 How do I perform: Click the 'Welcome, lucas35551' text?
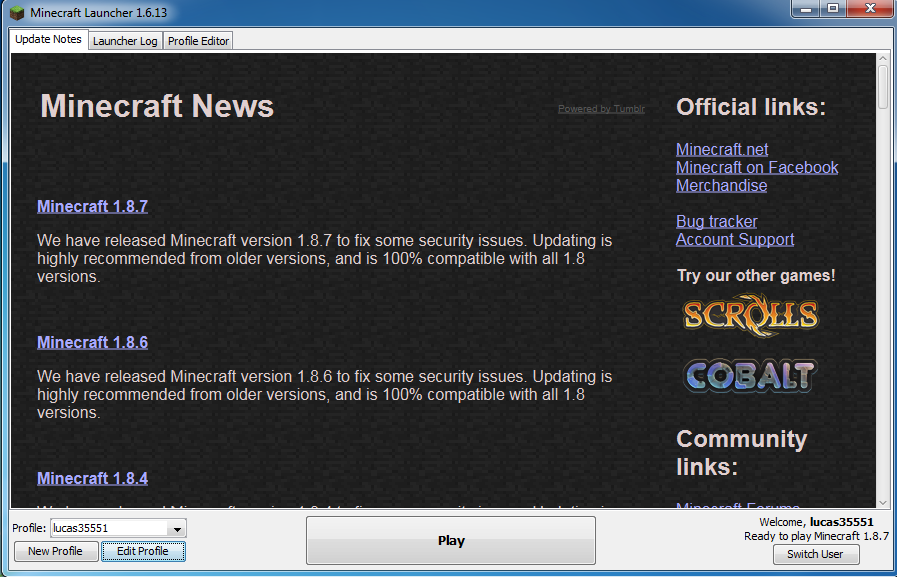816,522
